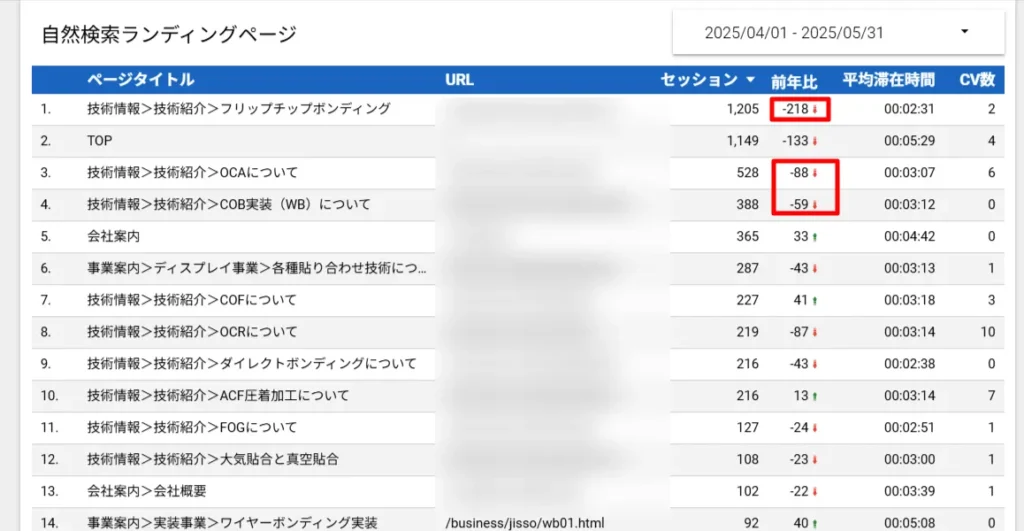
Task: Click the year-over-year value -24
Action: pos(799,427)
